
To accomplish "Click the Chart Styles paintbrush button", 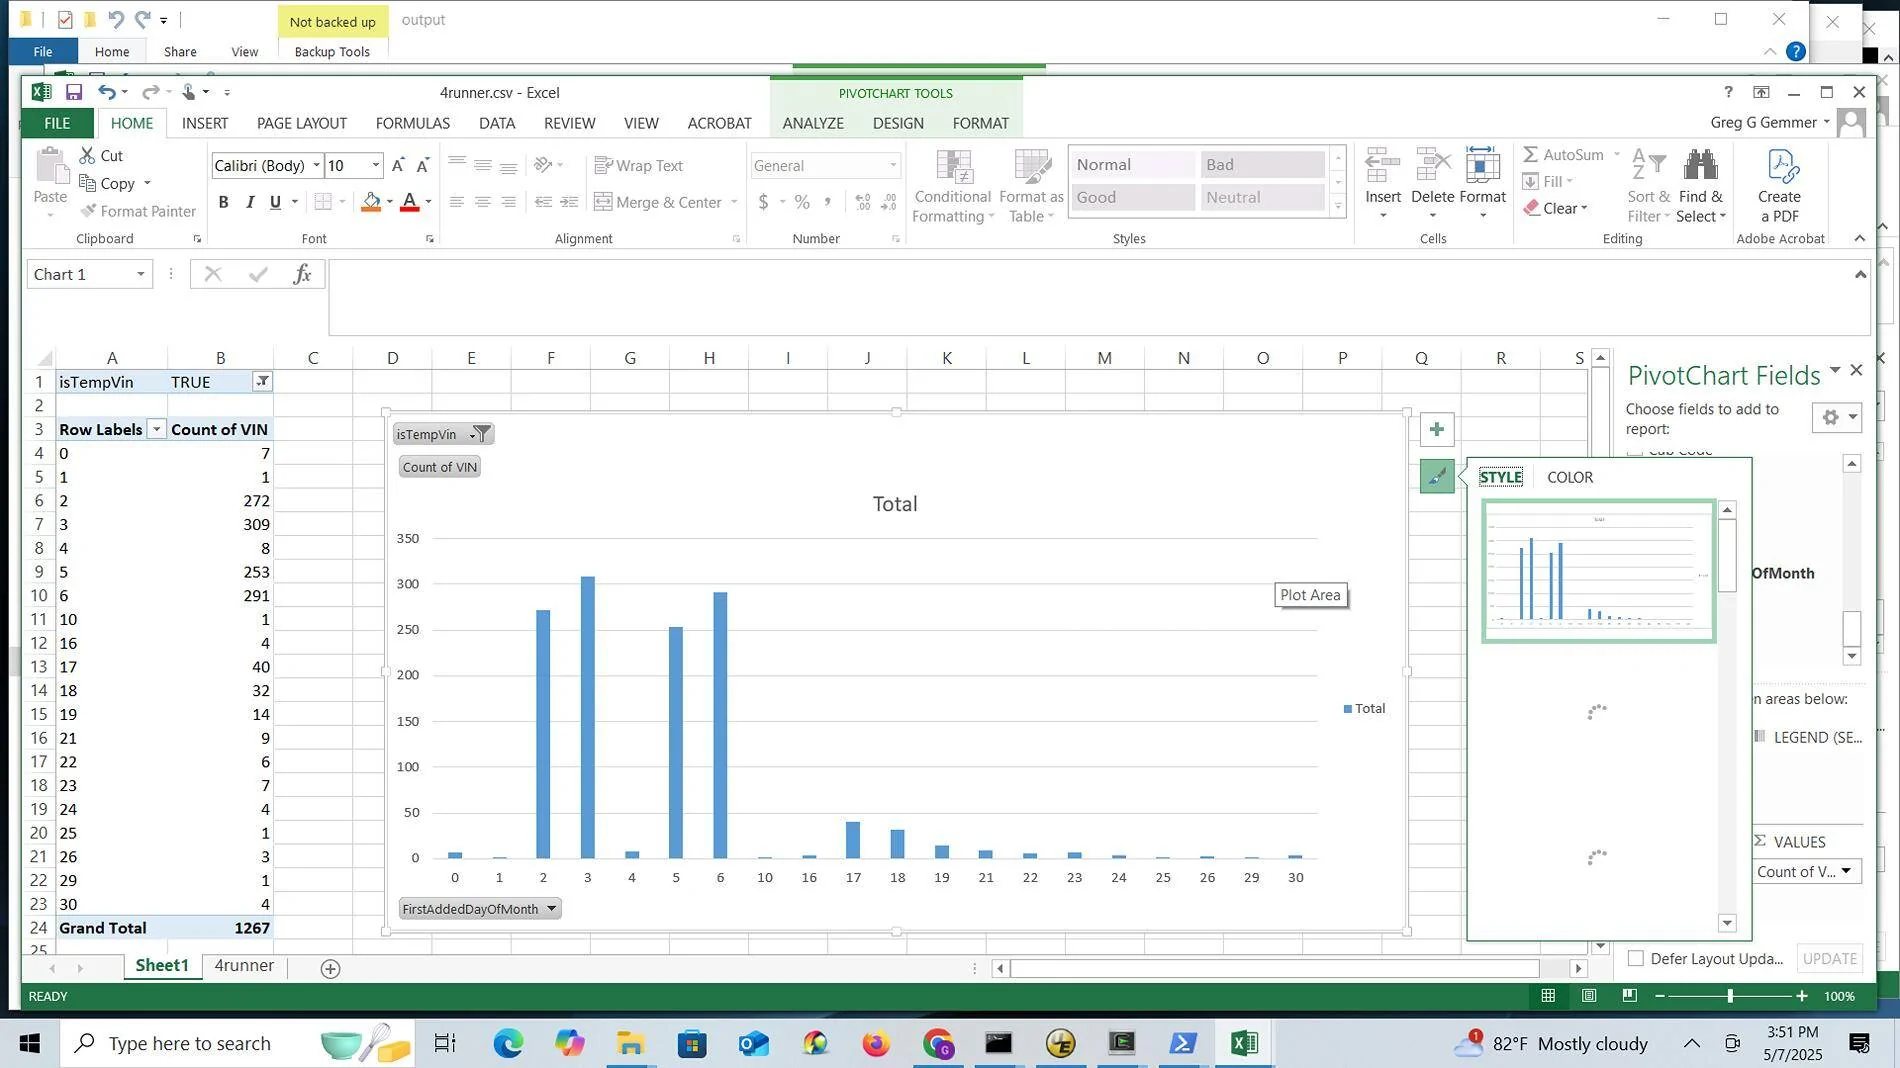I will tap(1436, 477).
